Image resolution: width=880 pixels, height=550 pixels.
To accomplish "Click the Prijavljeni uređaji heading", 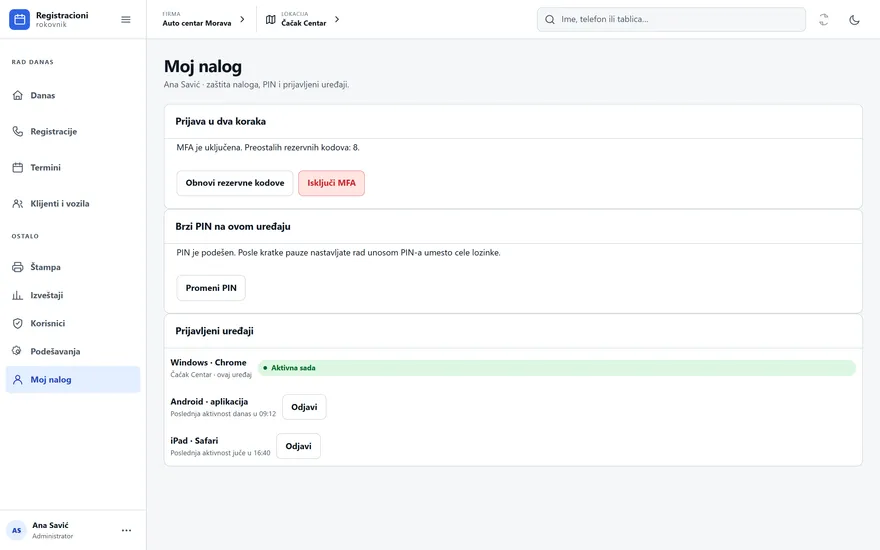I will tap(214, 331).
